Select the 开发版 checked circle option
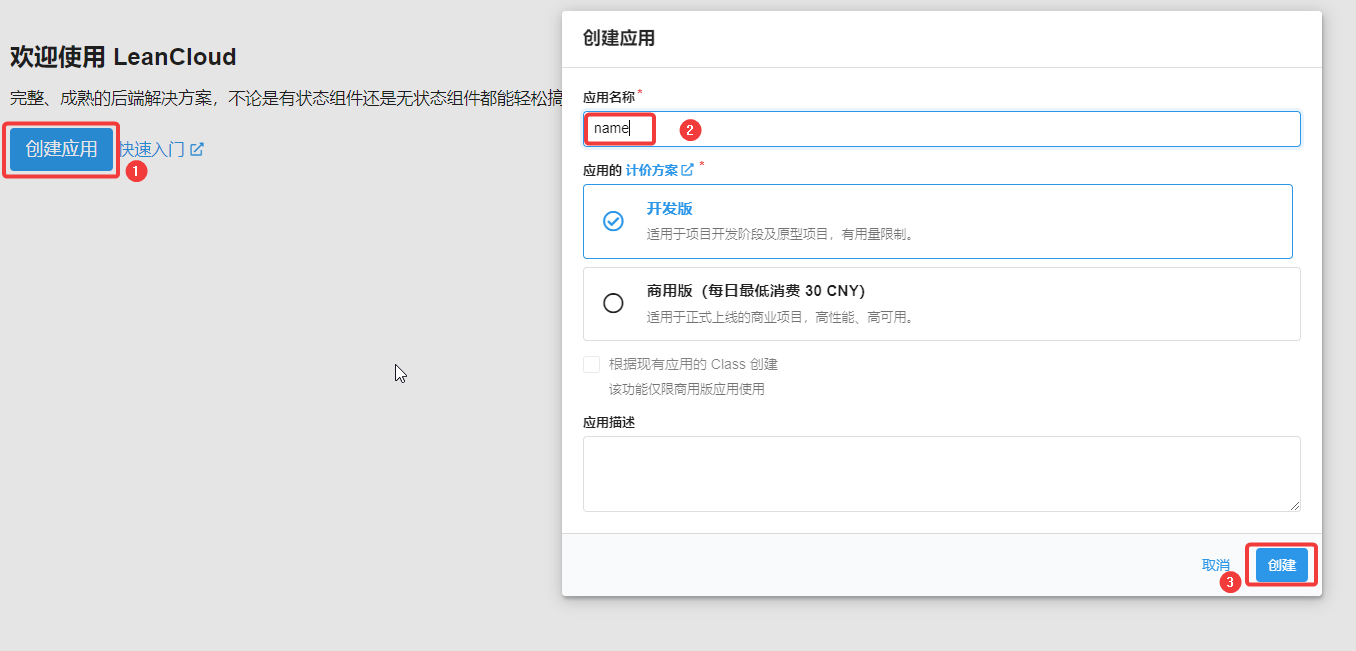This screenshot has width=1356, height=651. click(x=613, y=221)
